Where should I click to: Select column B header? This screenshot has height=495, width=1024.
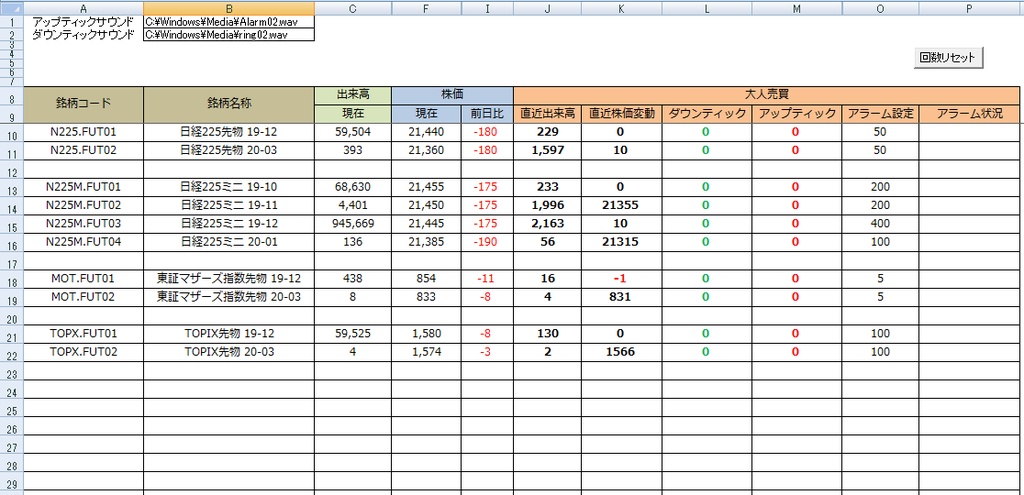pyautogui.click(x=229, y=8)
